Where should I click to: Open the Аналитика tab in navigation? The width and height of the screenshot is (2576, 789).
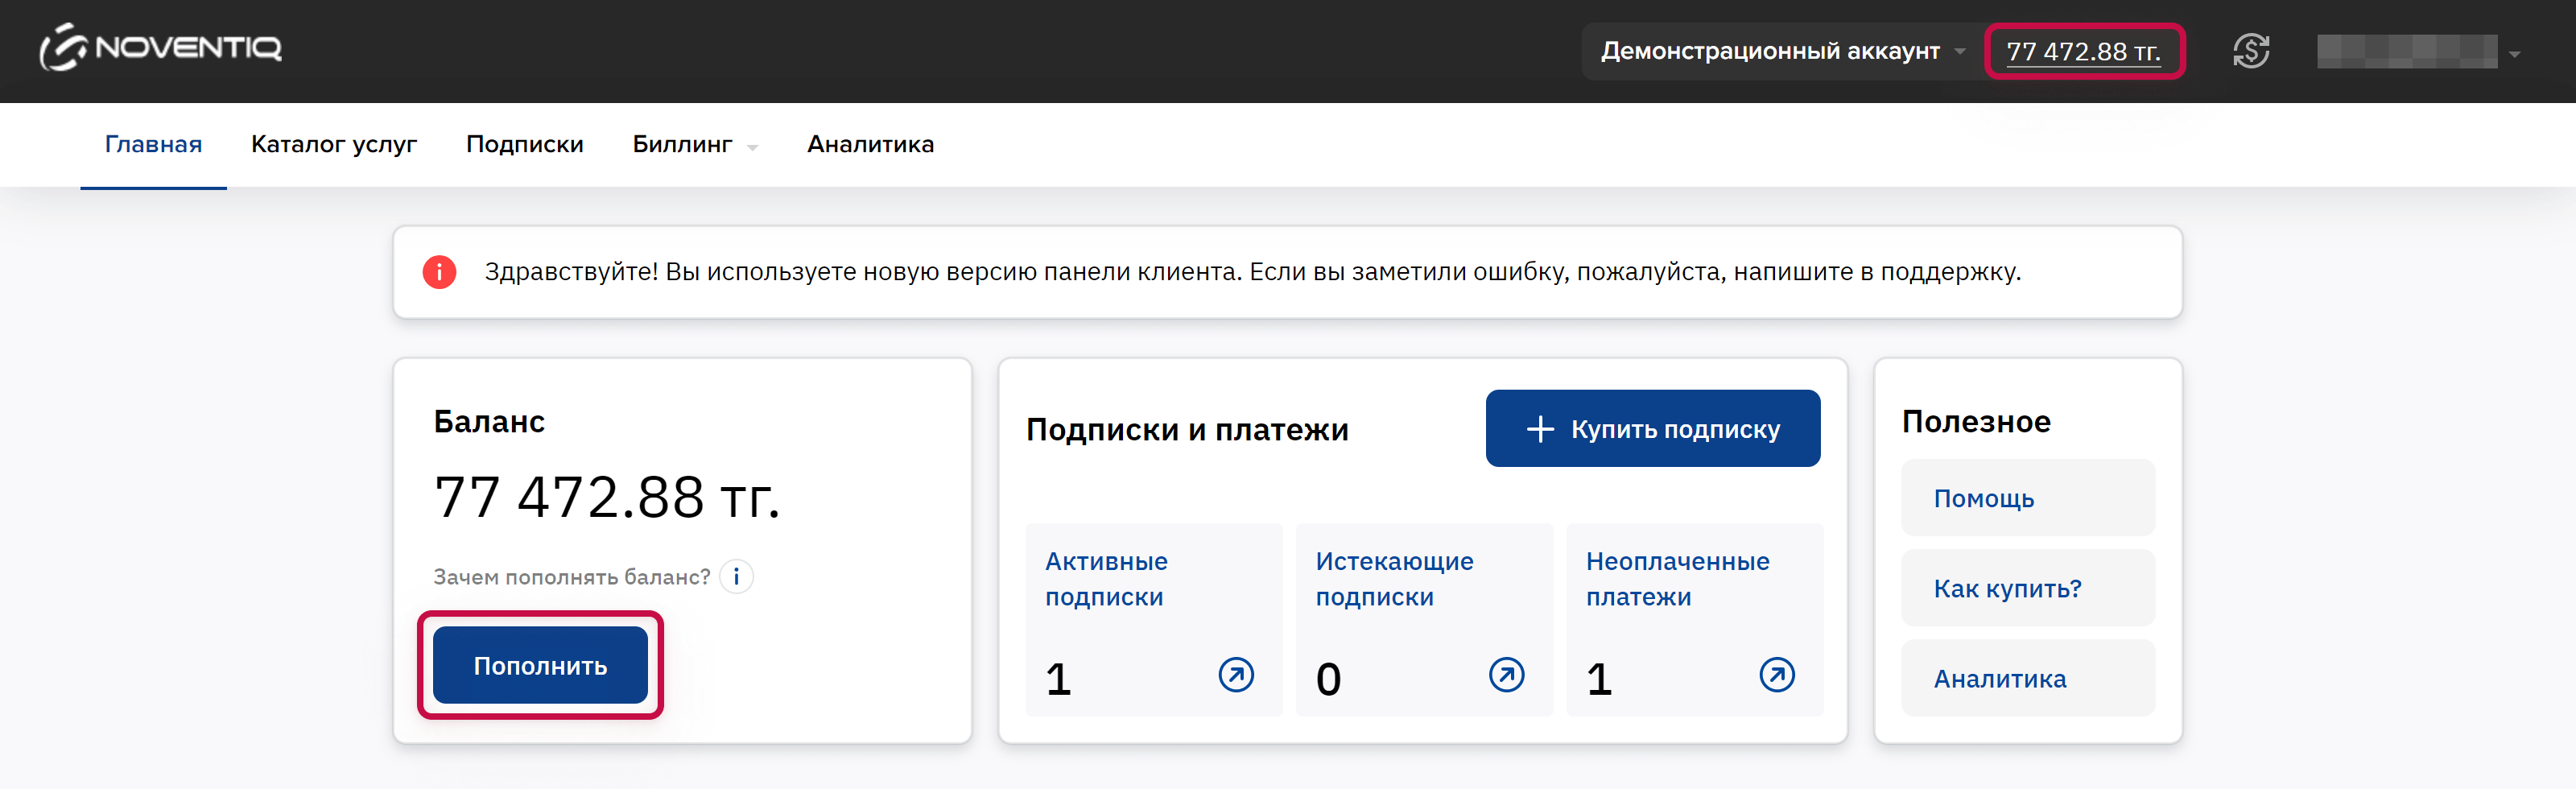tap(870, 145)
